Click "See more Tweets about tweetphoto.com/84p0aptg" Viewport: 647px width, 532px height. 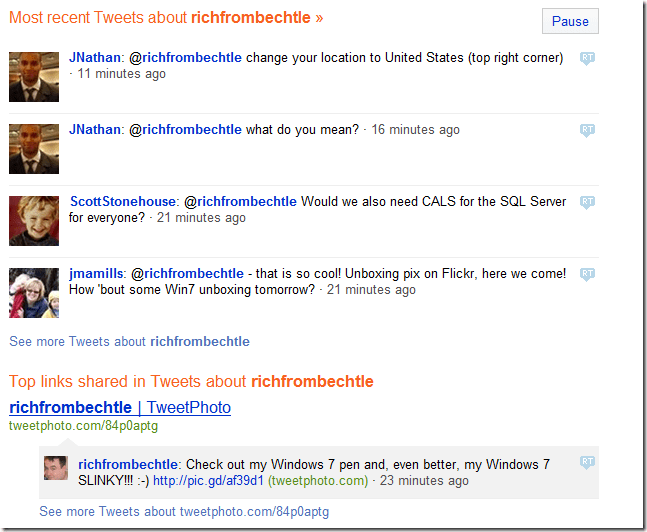coord(184,512)
